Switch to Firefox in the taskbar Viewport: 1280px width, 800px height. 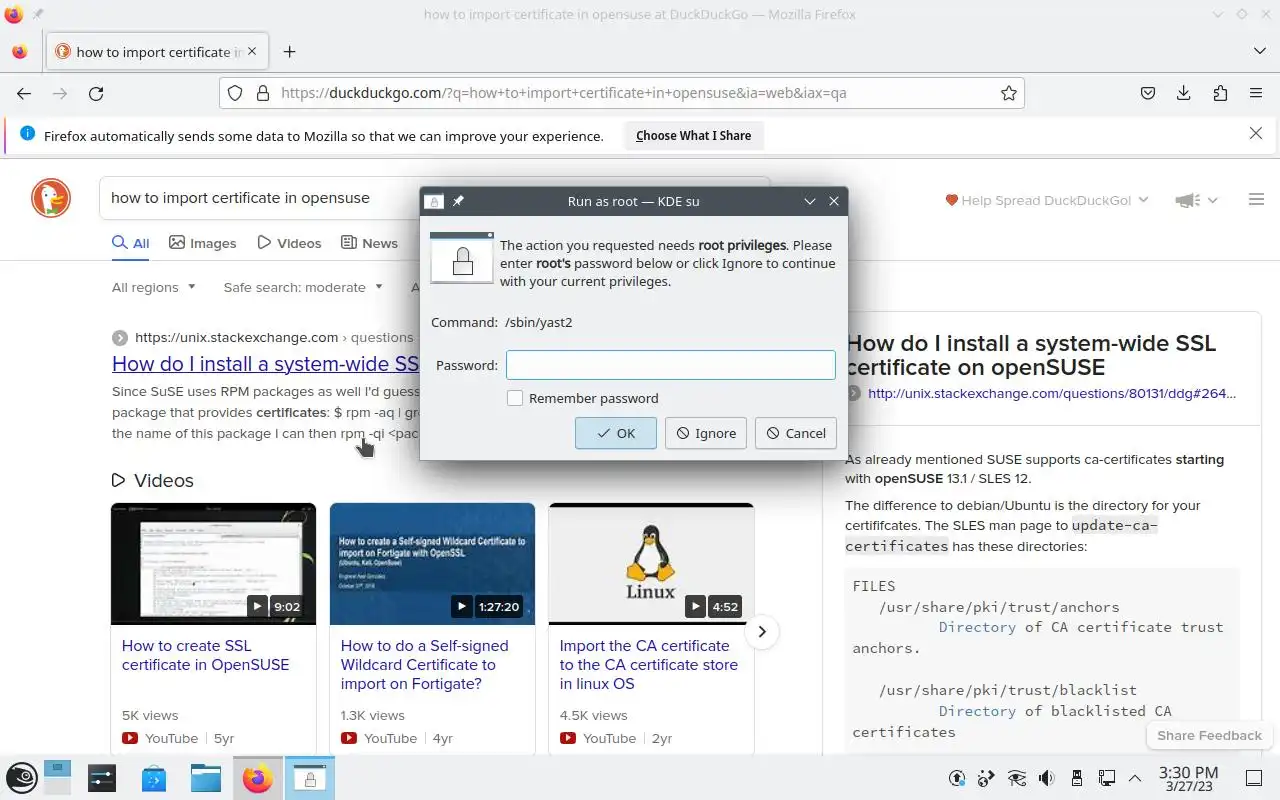[x=258, y=778]
